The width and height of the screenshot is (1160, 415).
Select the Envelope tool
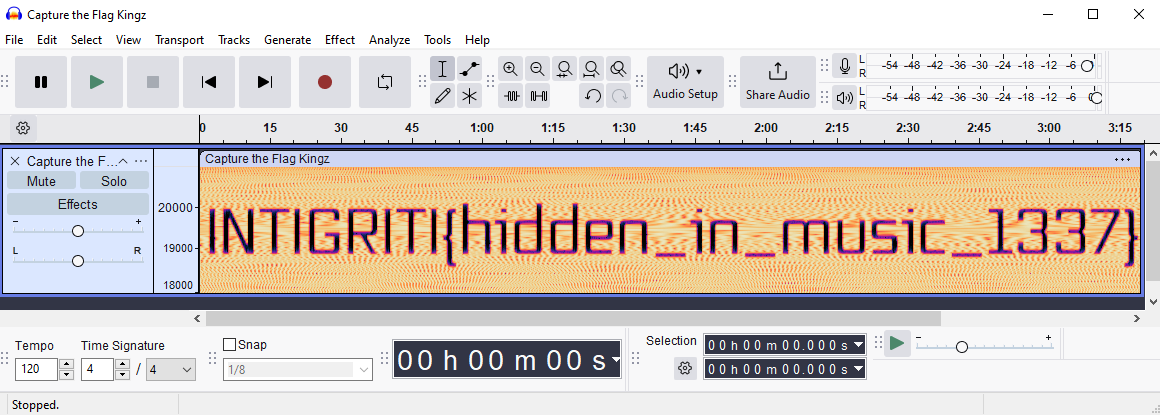click(470, 69)
